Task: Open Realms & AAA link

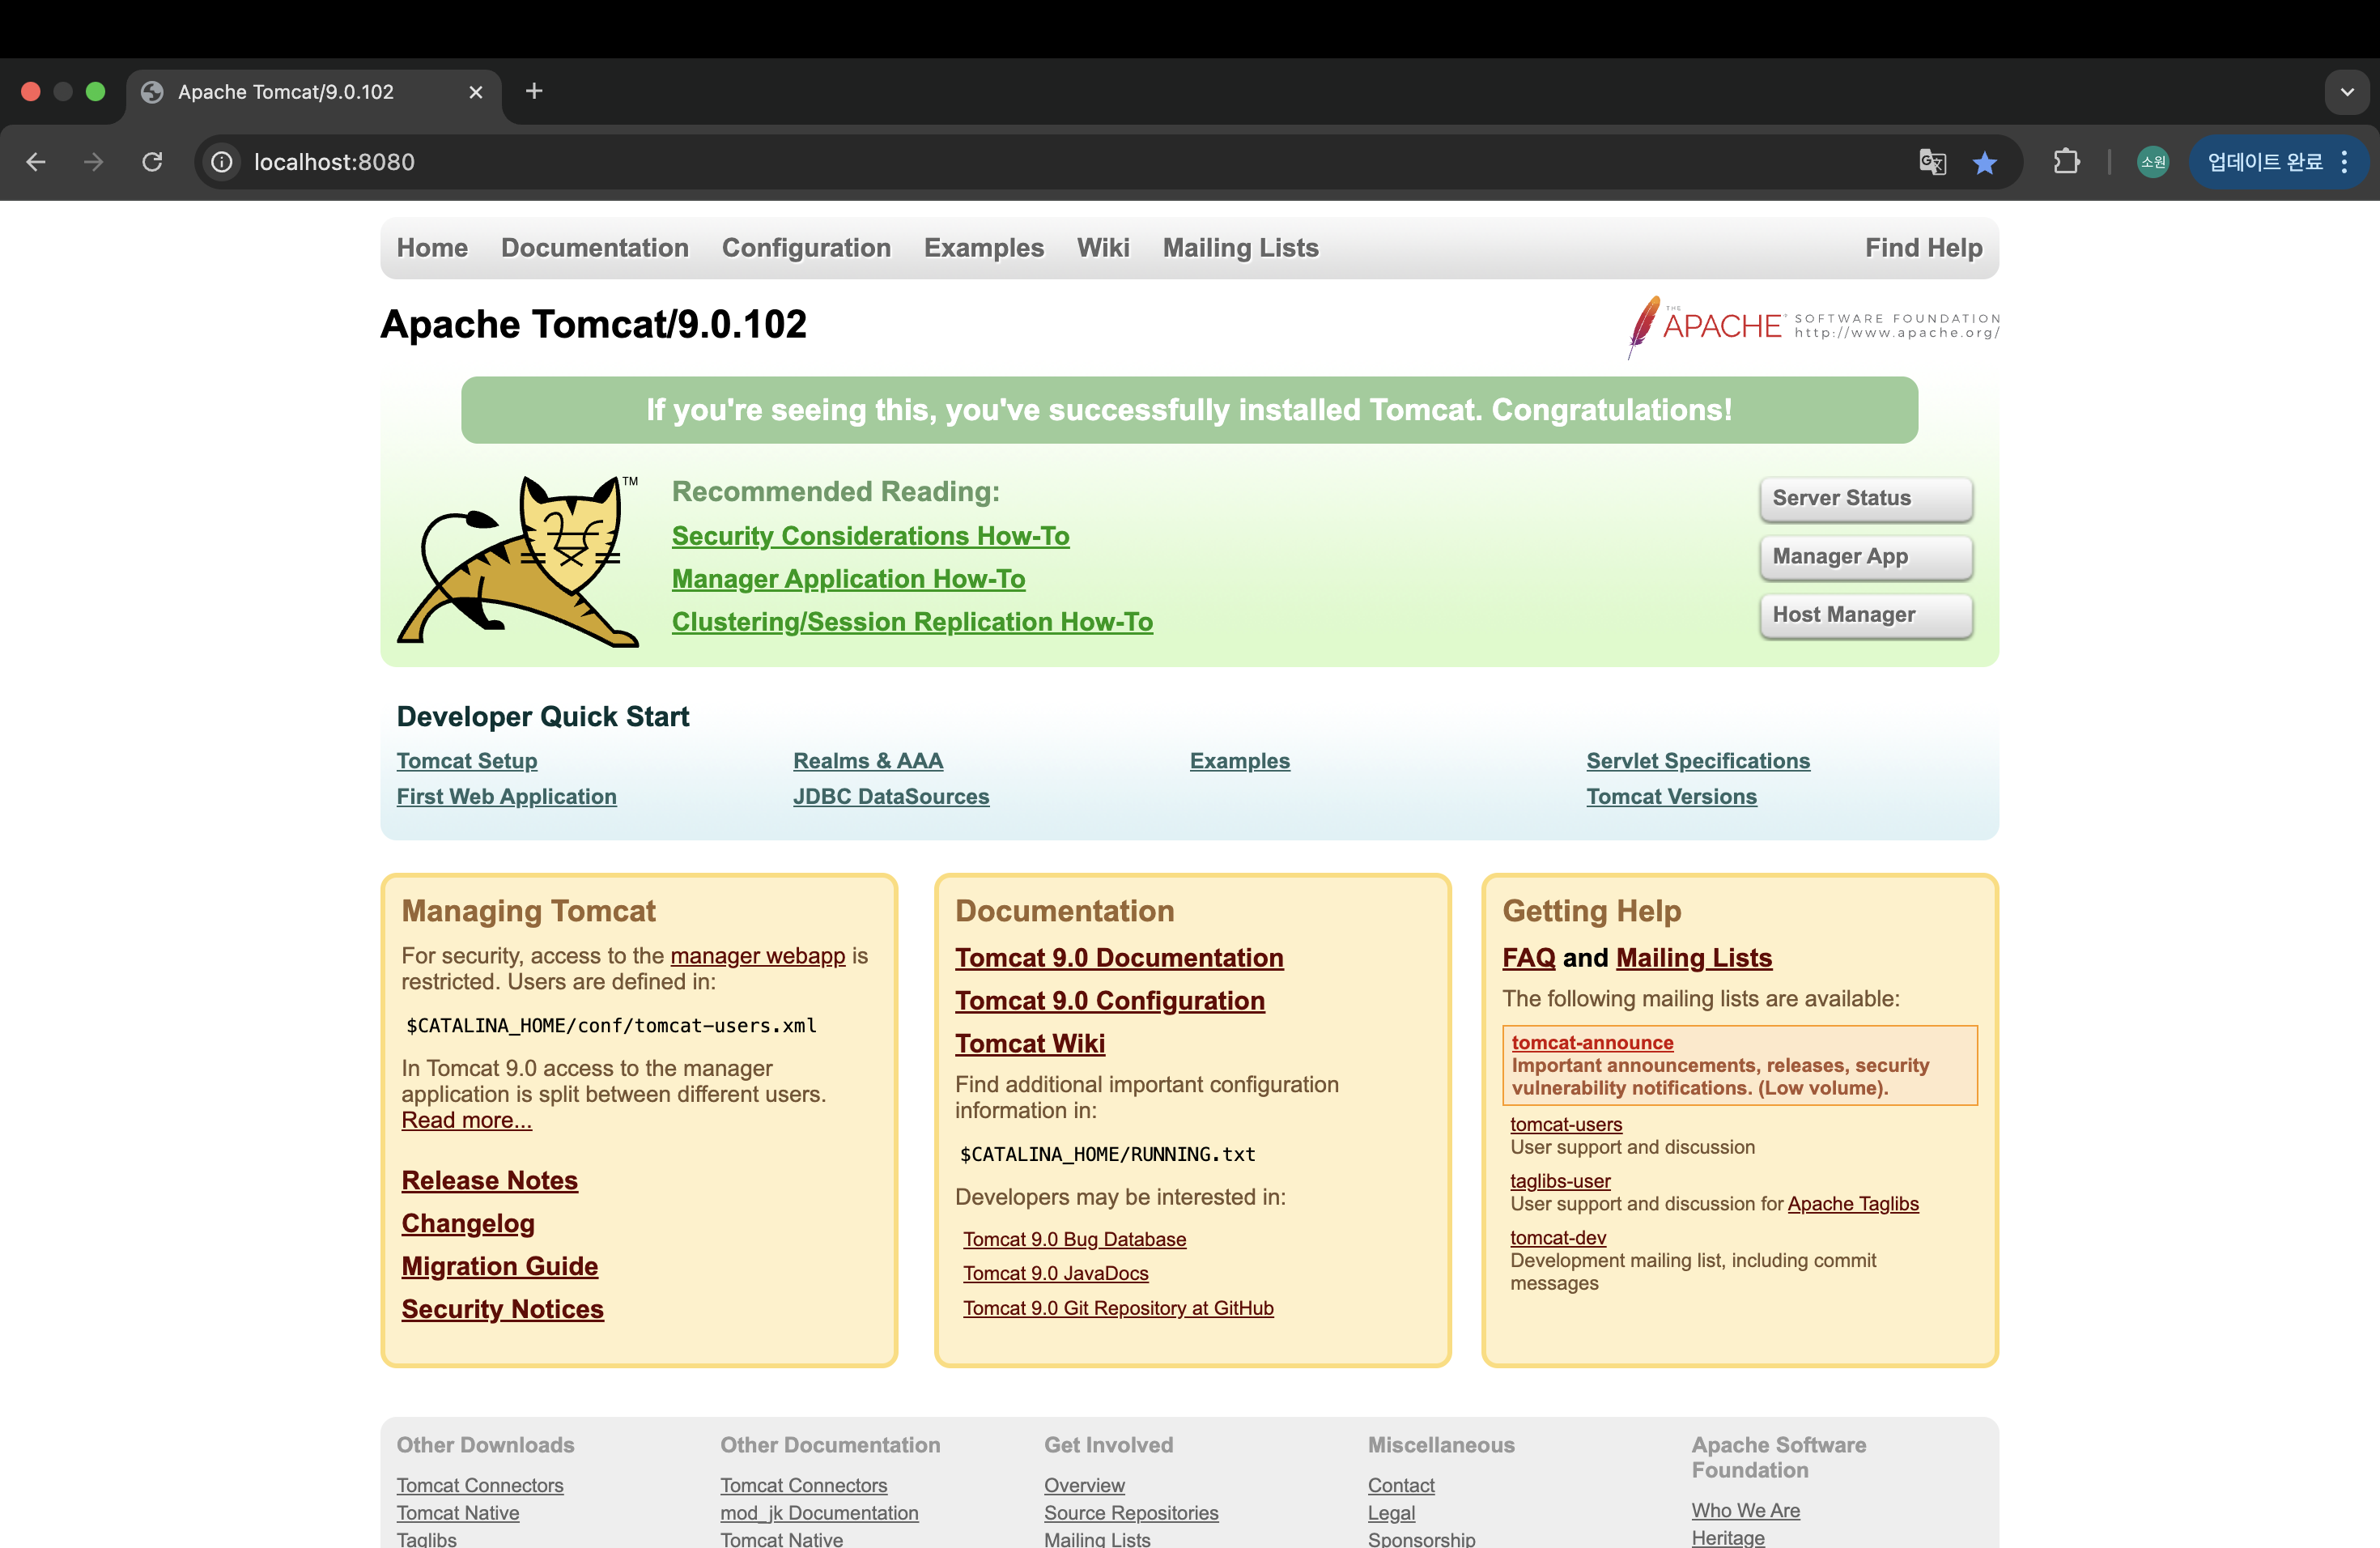Action: pyautogui.click(x=868, y=761)
